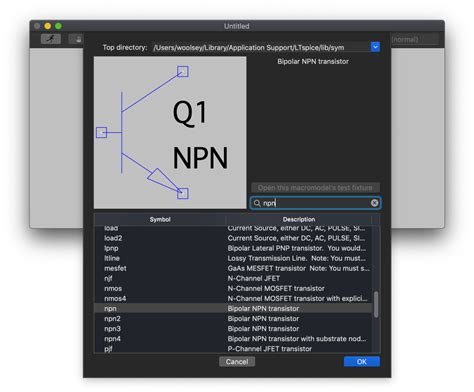Image resolution: width=474 pixels, height=392 pixels.
Task: Click the yellow minimize window button
Action: click(x=48, y=26)
